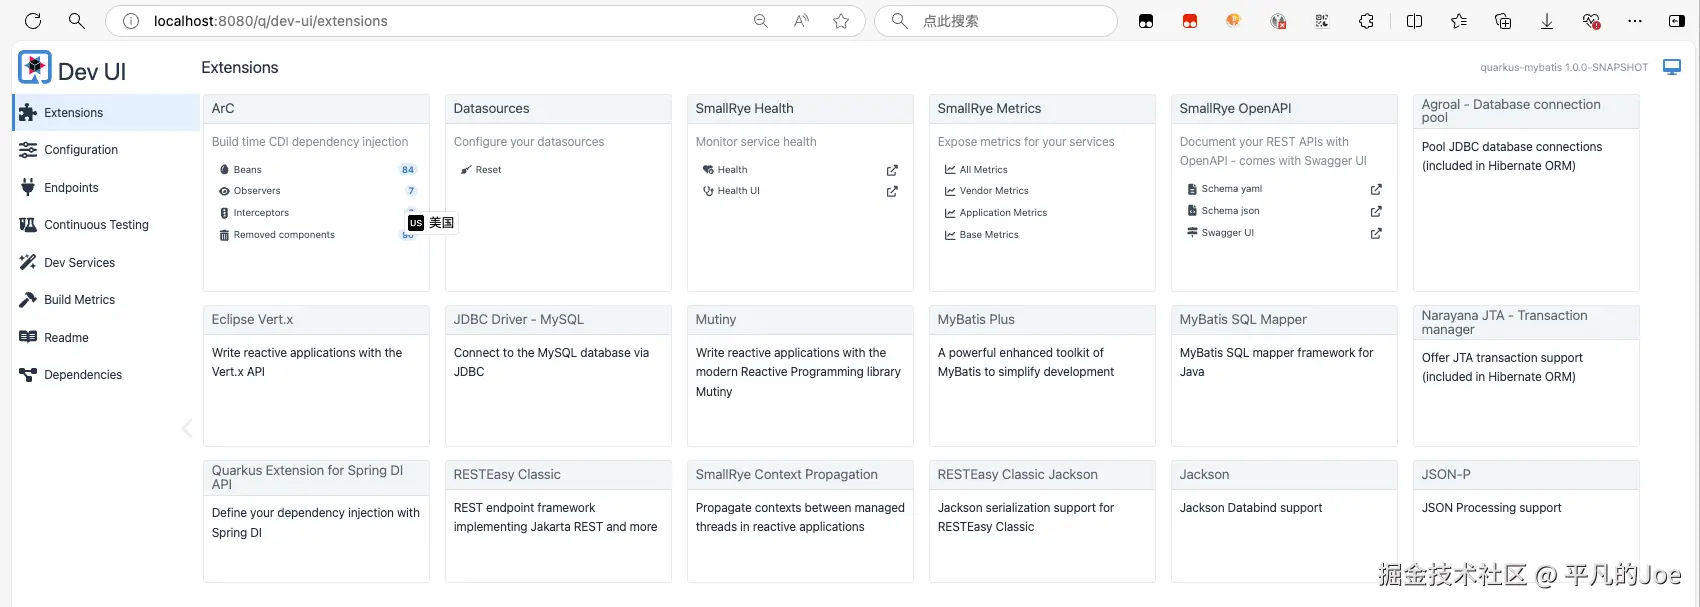
Task: Open the Readme sidebar item
Action: pos(106,338)
